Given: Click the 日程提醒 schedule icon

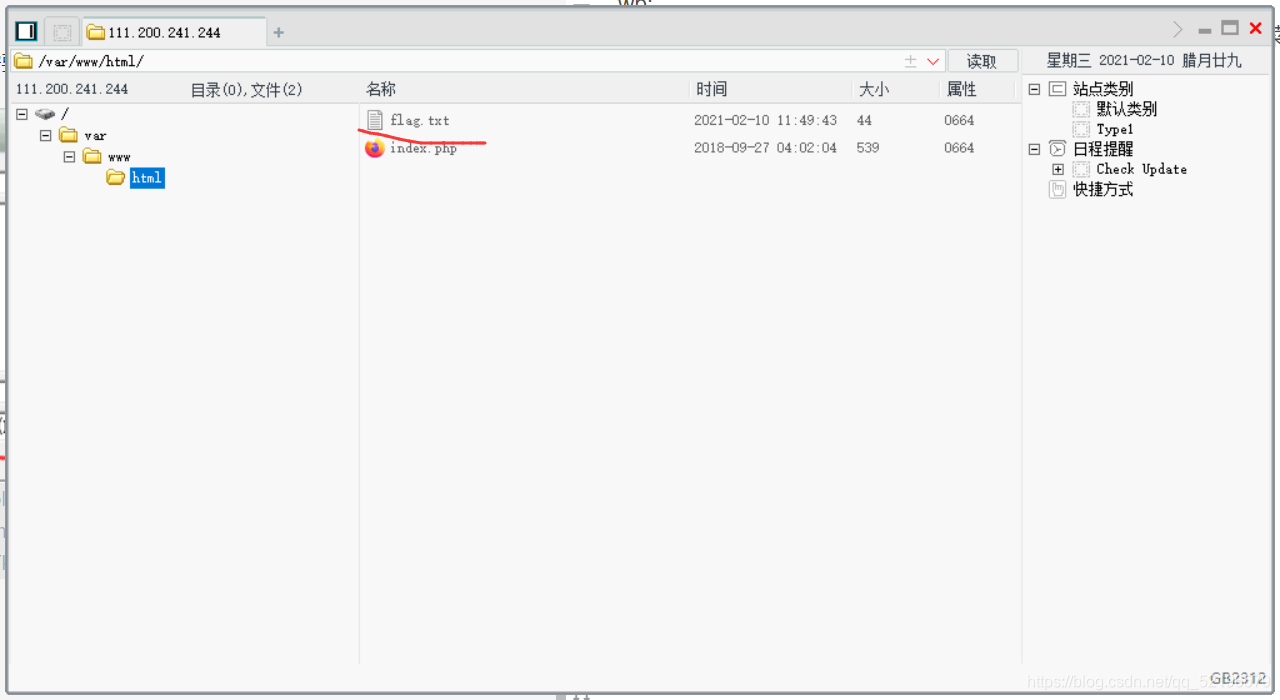Looking at the screenshot, I should [x=1057, y=149].
